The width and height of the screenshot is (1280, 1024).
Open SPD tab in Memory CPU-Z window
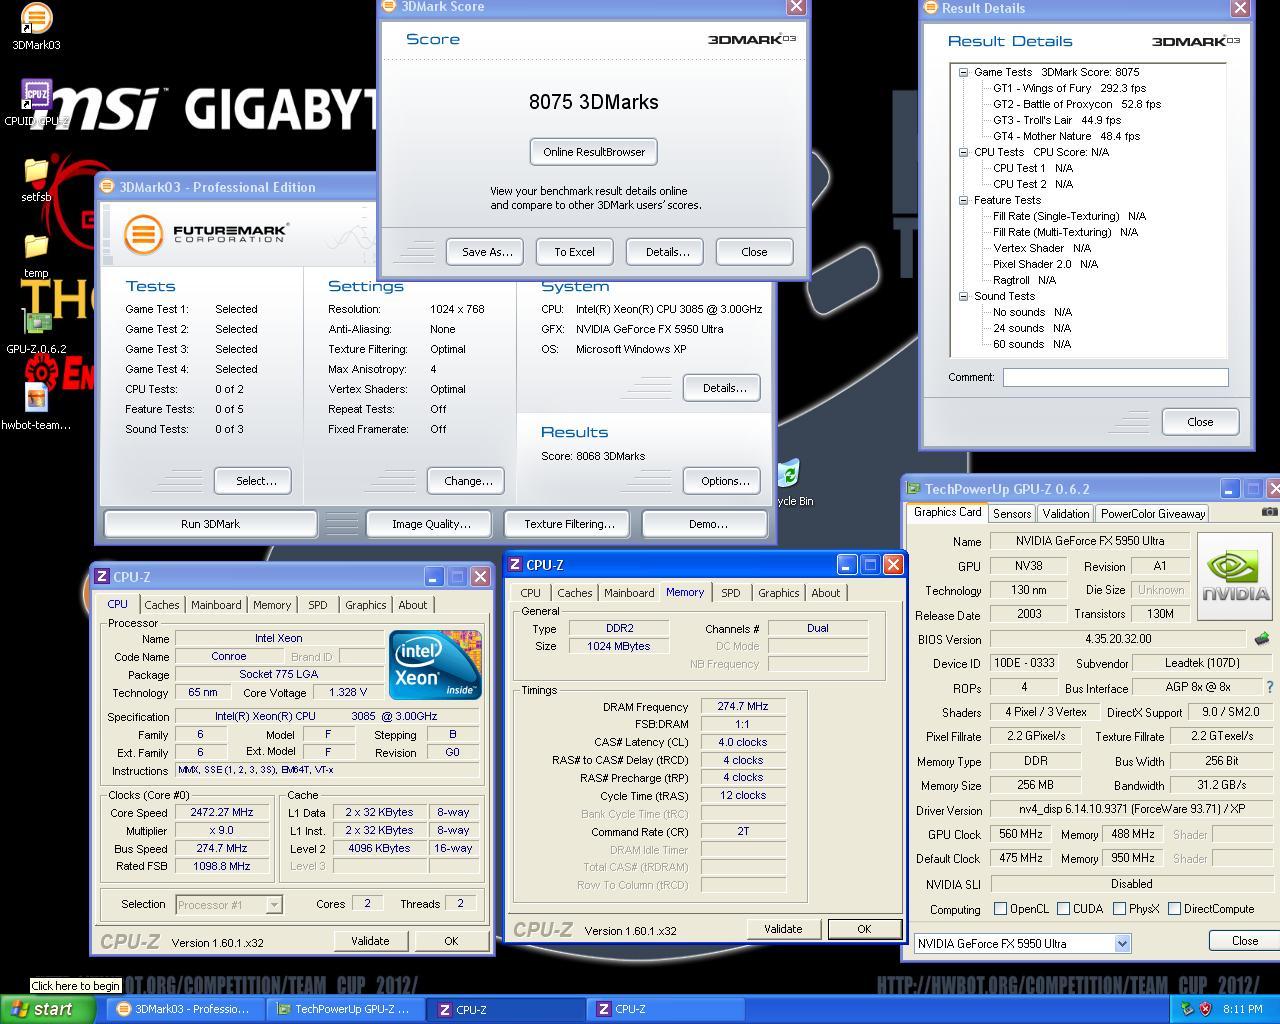[731, 593]
